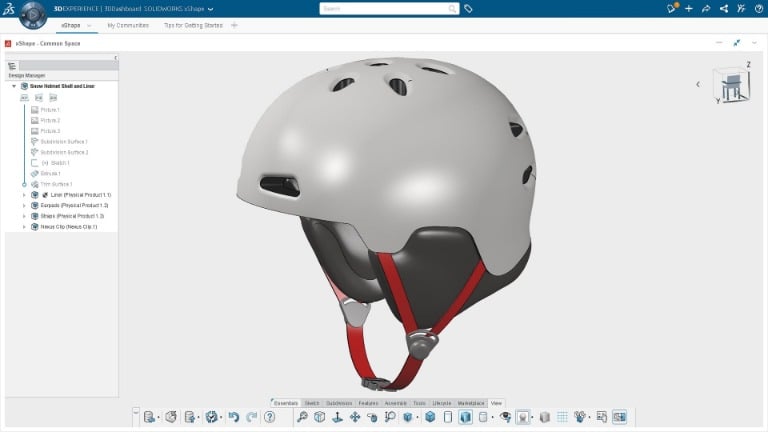Click the tag icon beside the search box

tap(469, 8)
